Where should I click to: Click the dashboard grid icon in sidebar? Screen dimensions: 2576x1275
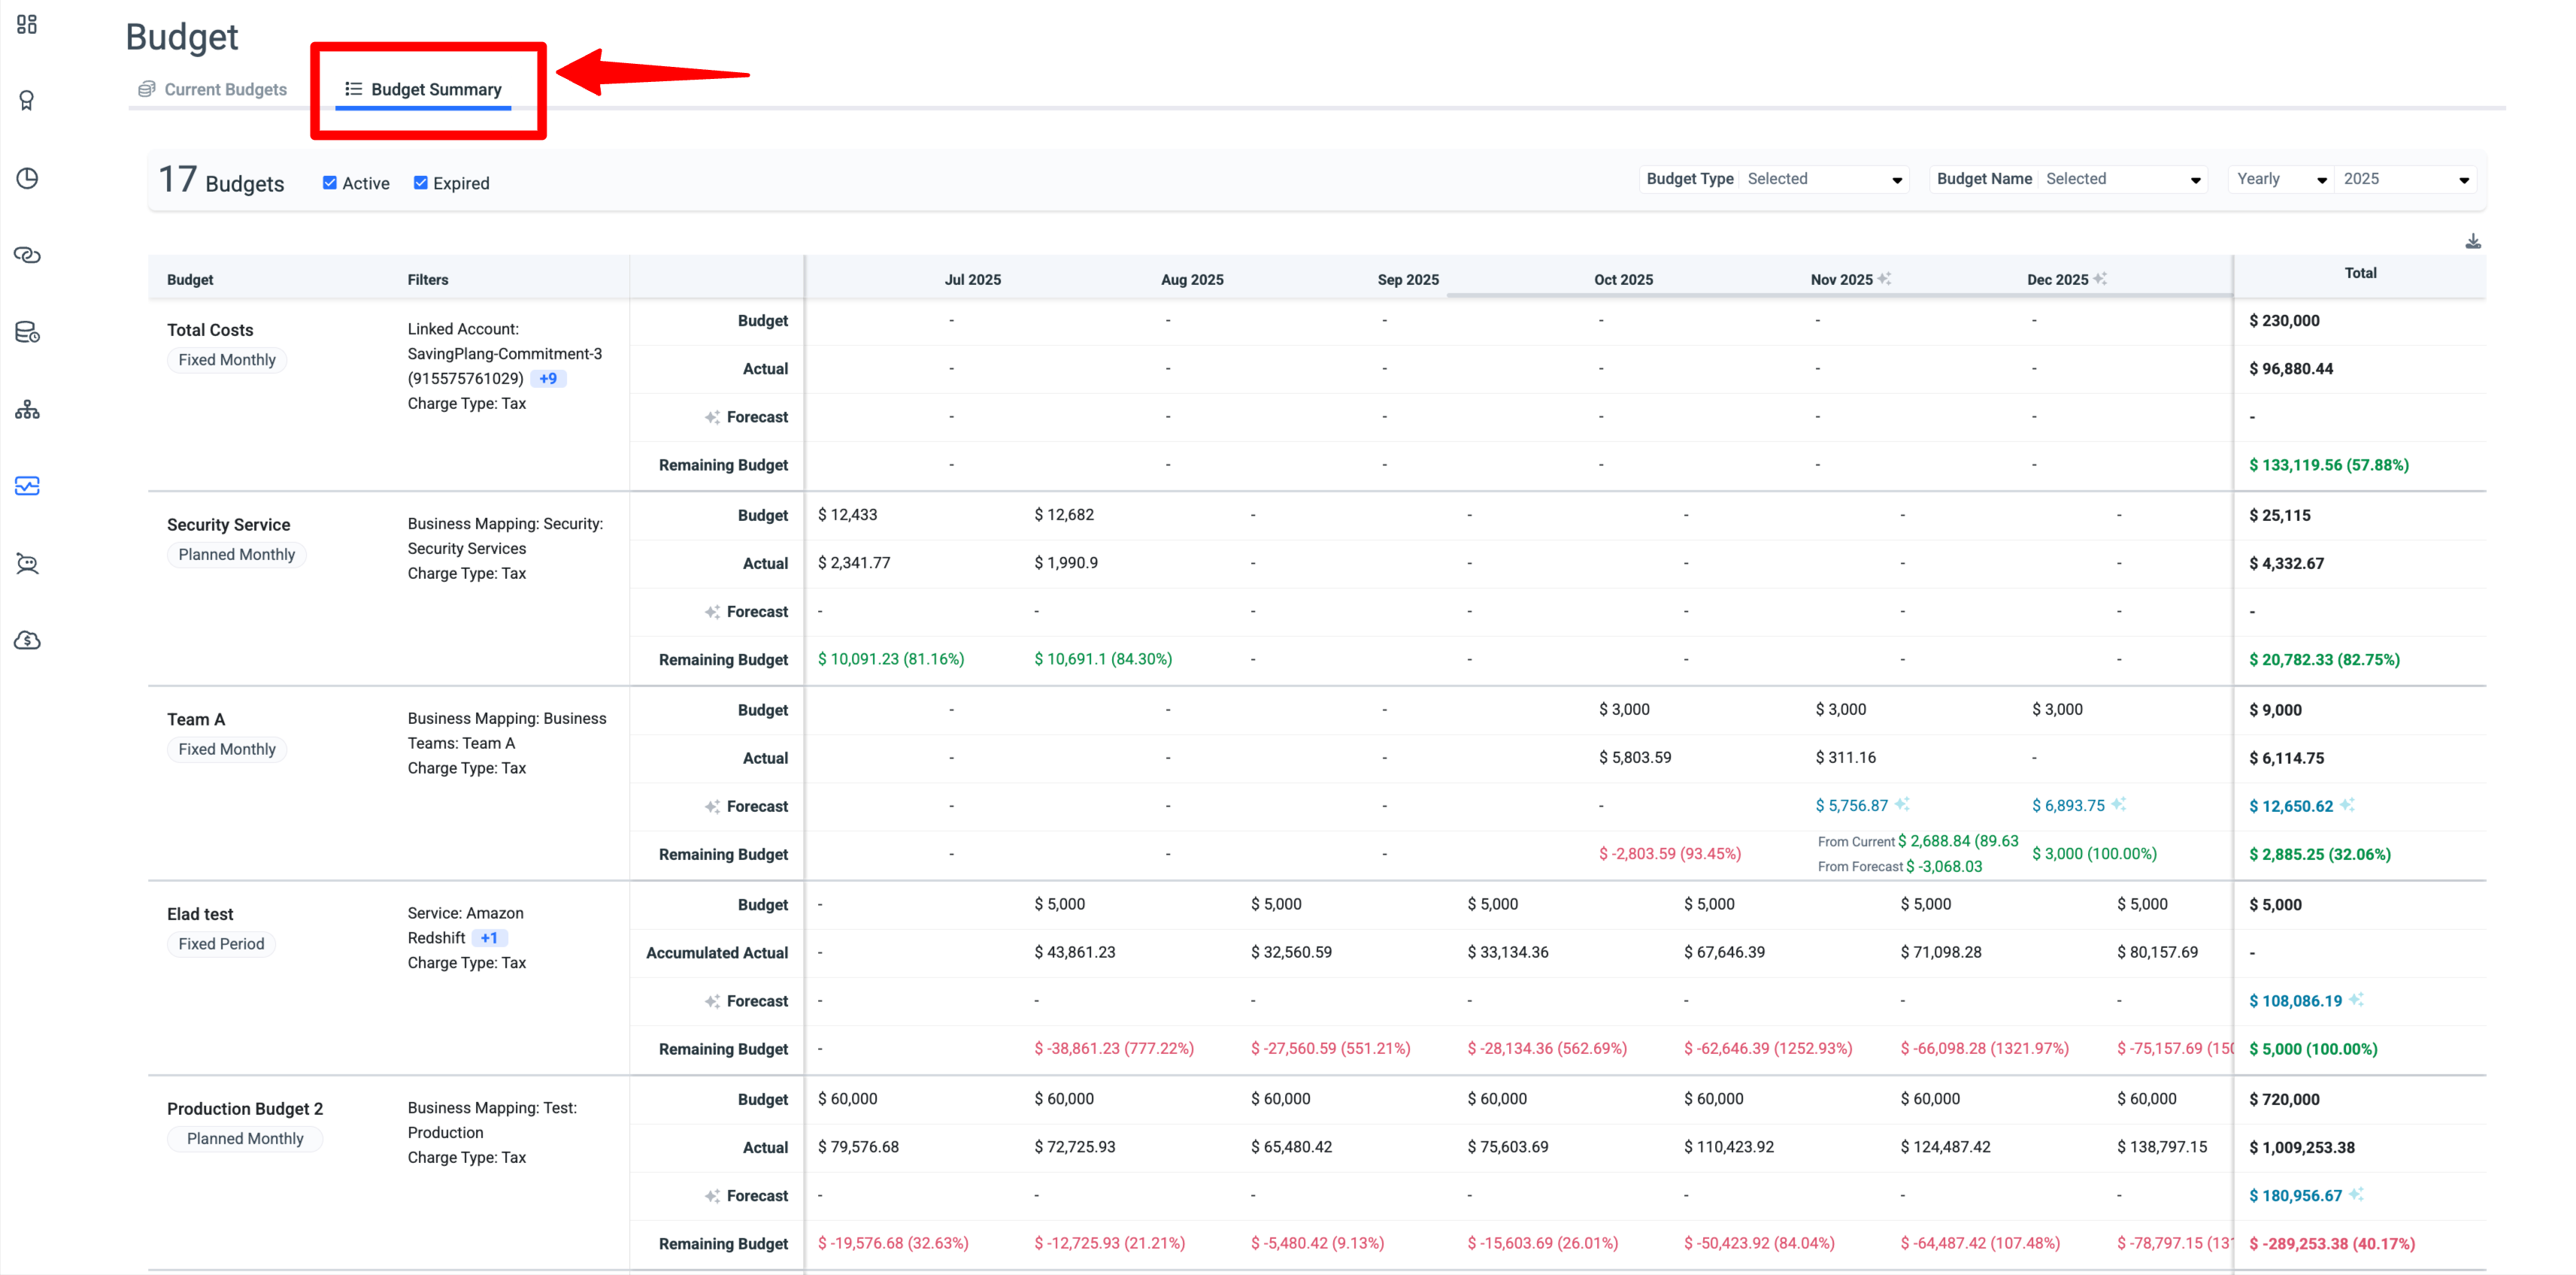pos(27,24)
